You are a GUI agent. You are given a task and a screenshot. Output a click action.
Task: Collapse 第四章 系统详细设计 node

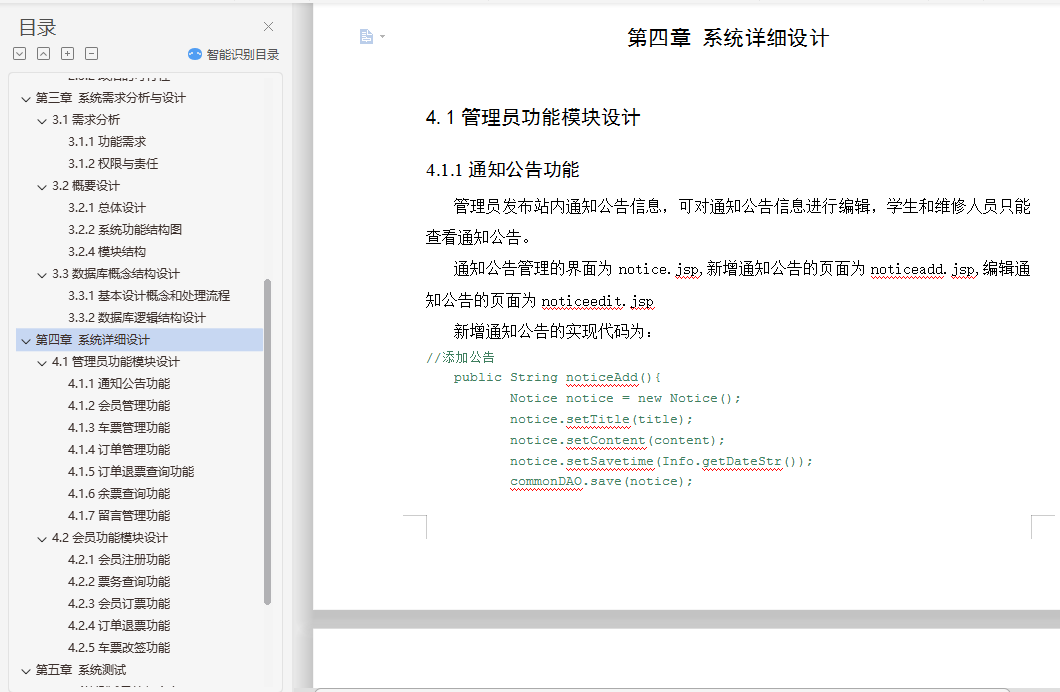click(x=26, y=341)
